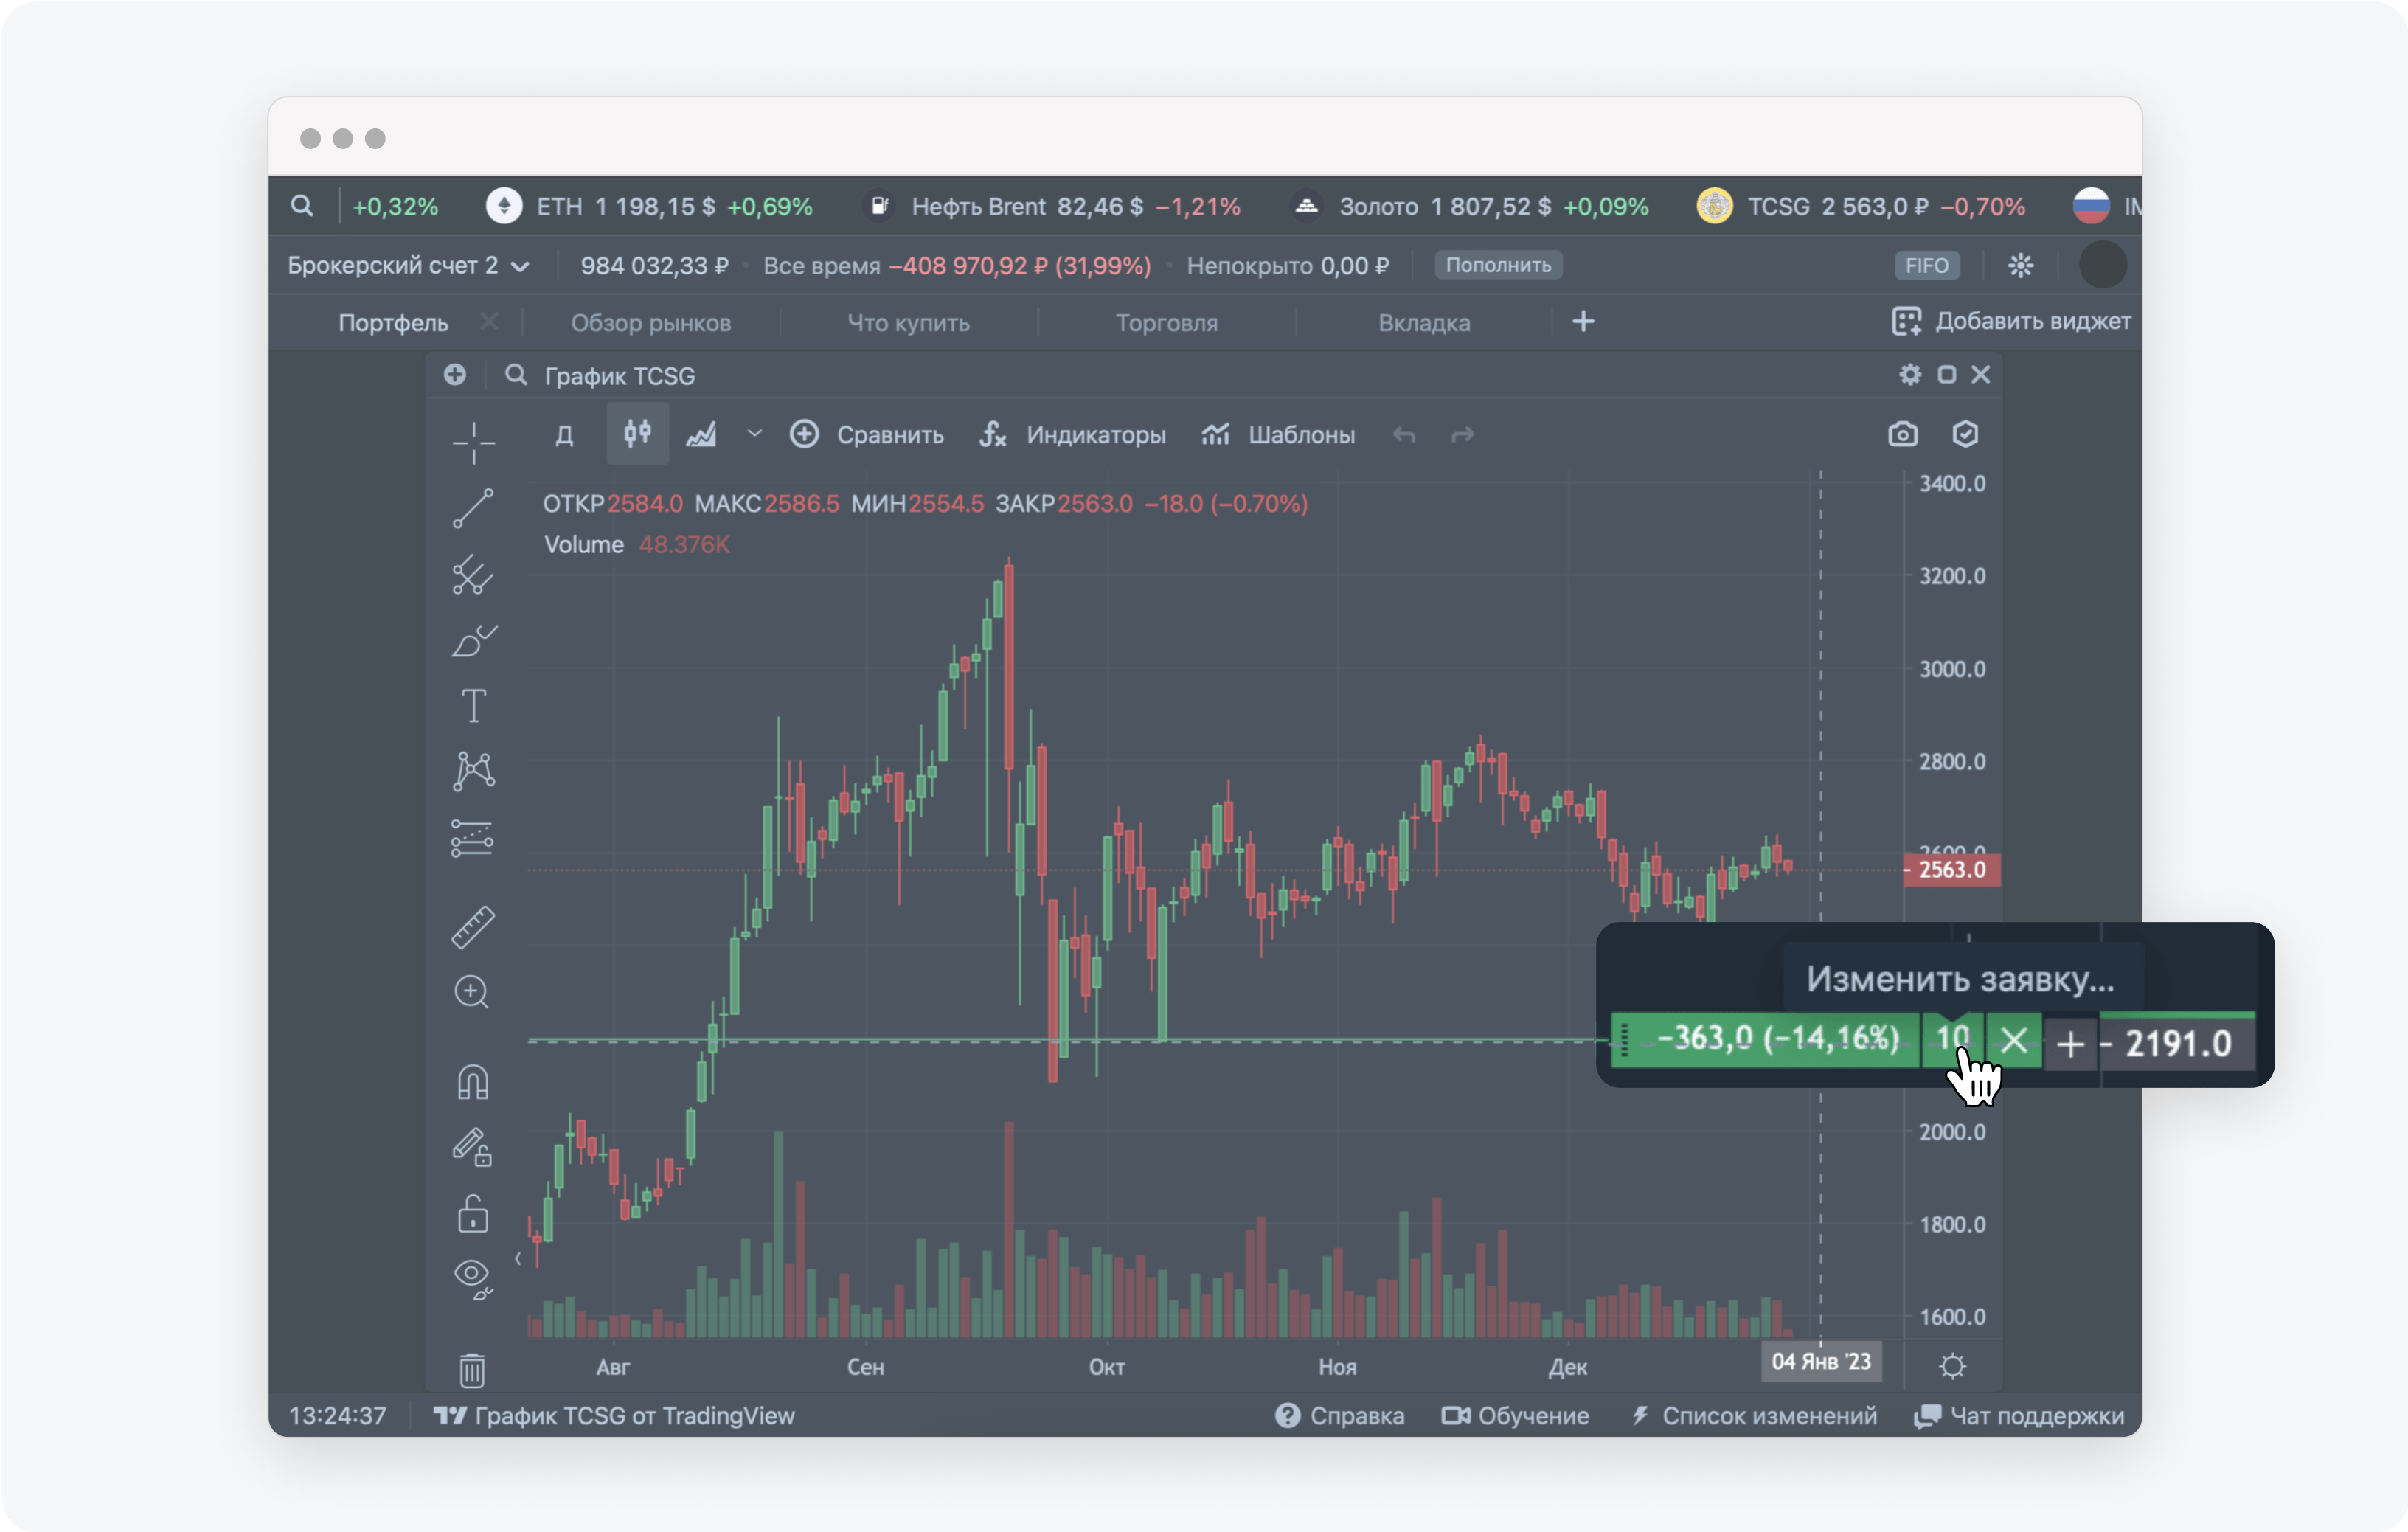Toggle stay in drawing mode
The image size is (2408, 1532).
click(473, 1147)
